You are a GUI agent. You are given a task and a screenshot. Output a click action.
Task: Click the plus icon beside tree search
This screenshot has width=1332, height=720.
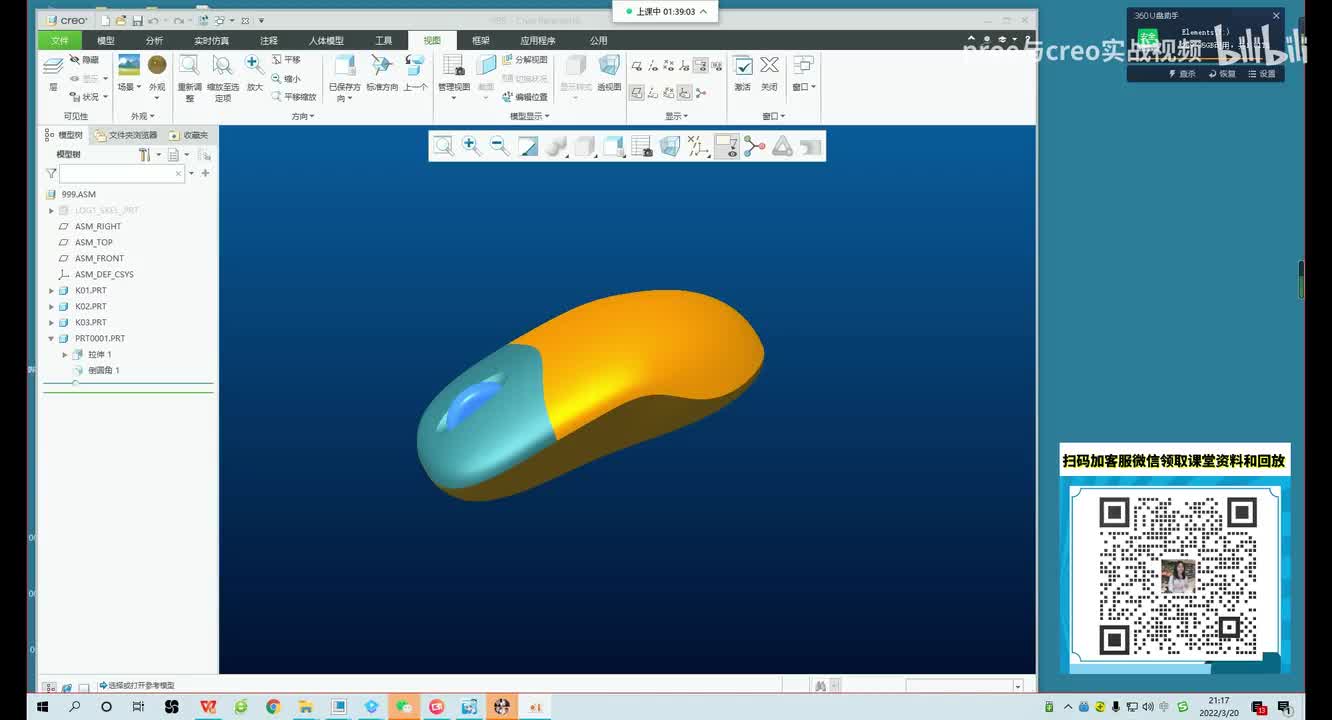pyautogui.click(x=206, y=174)
